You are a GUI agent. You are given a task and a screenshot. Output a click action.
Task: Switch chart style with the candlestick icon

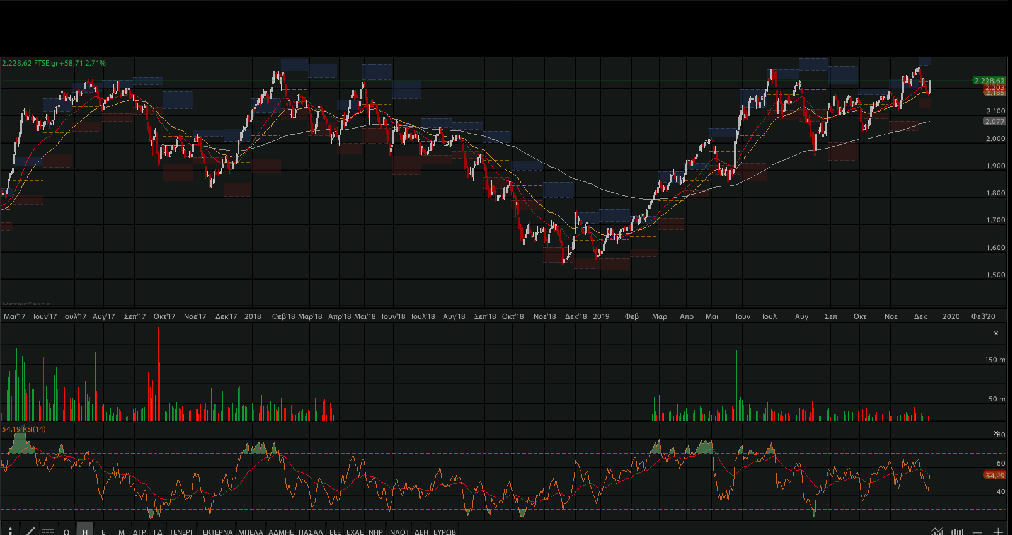(958, 530)
